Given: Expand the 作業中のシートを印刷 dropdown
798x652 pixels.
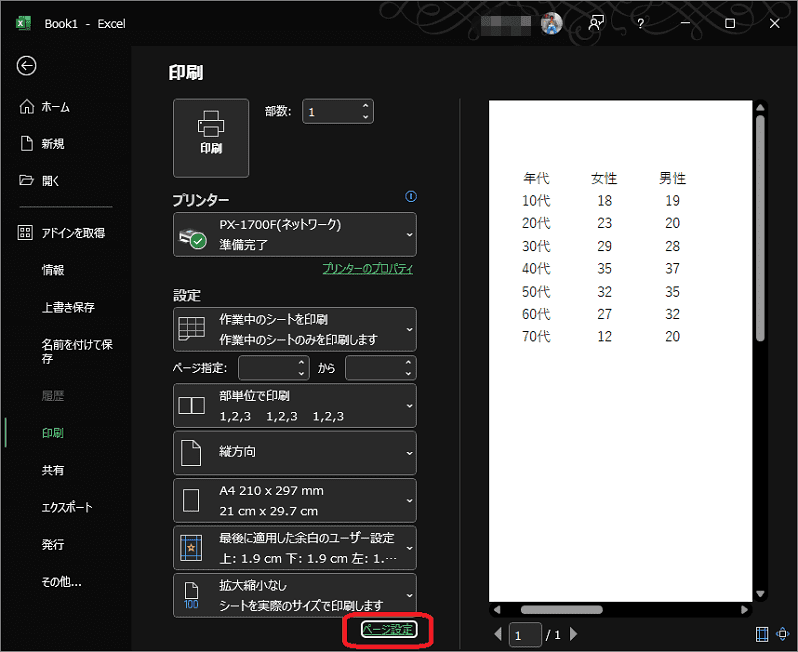Looking at the screenshot, I should tap(294, 329).
